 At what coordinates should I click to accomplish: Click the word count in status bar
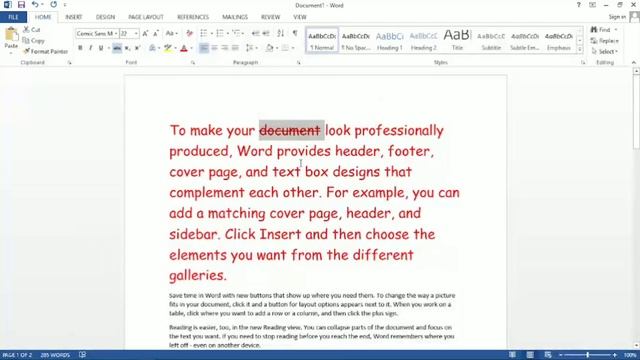(x=55, y=355)
